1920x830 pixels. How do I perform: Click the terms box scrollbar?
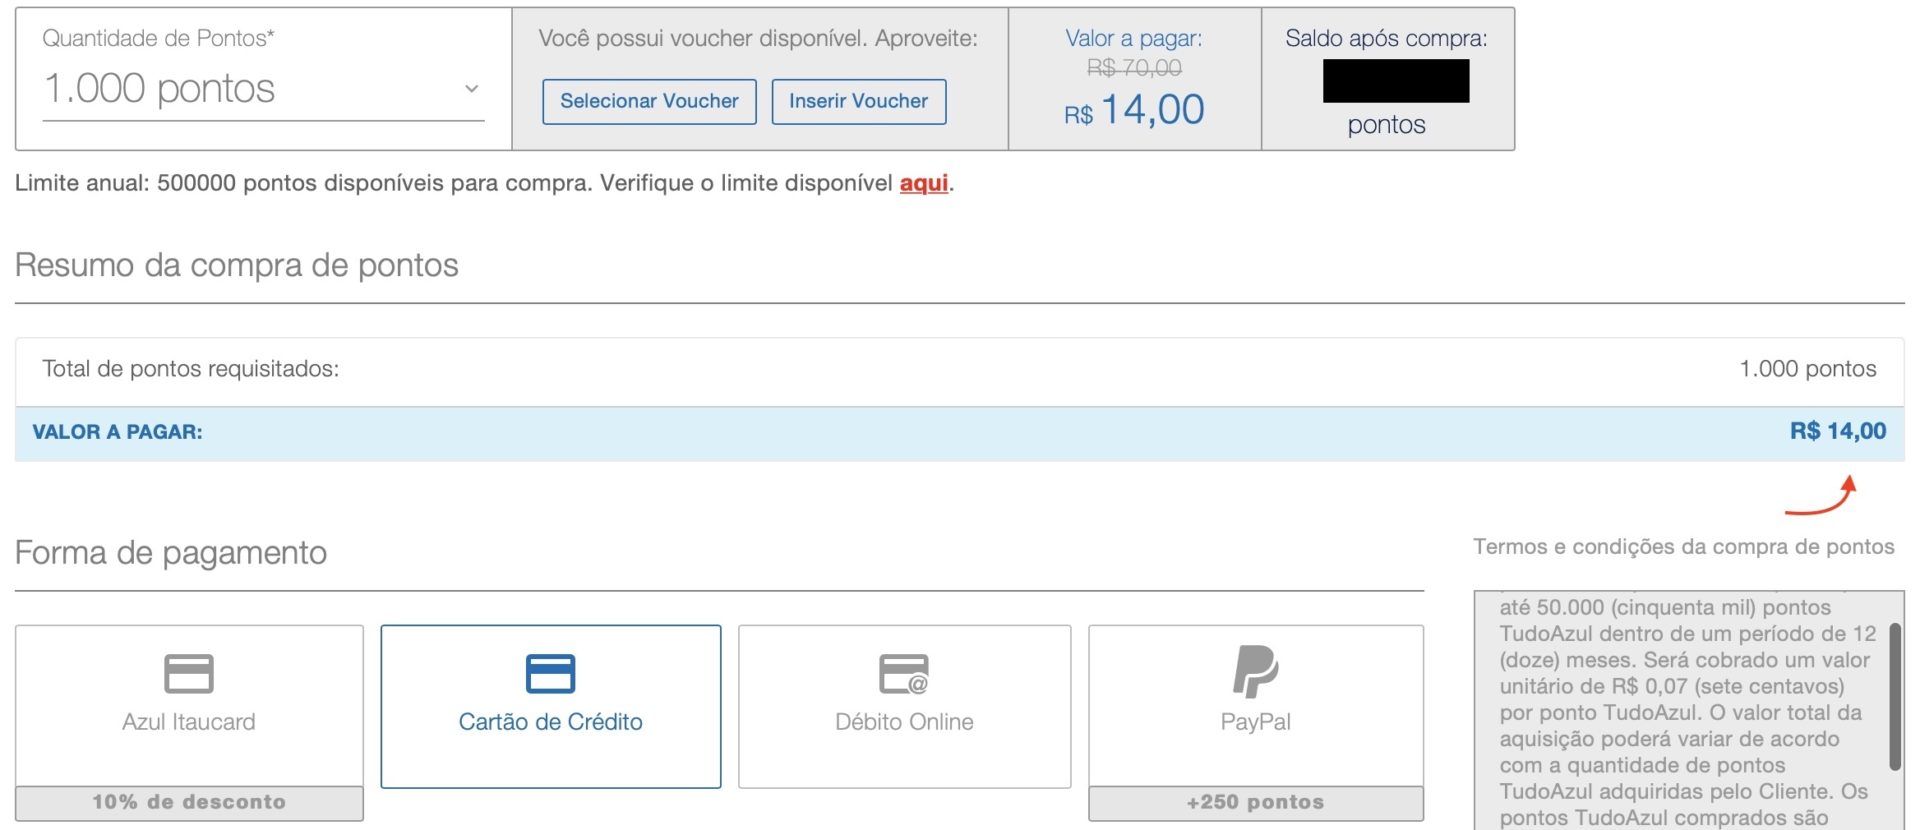click(1895, 697)
